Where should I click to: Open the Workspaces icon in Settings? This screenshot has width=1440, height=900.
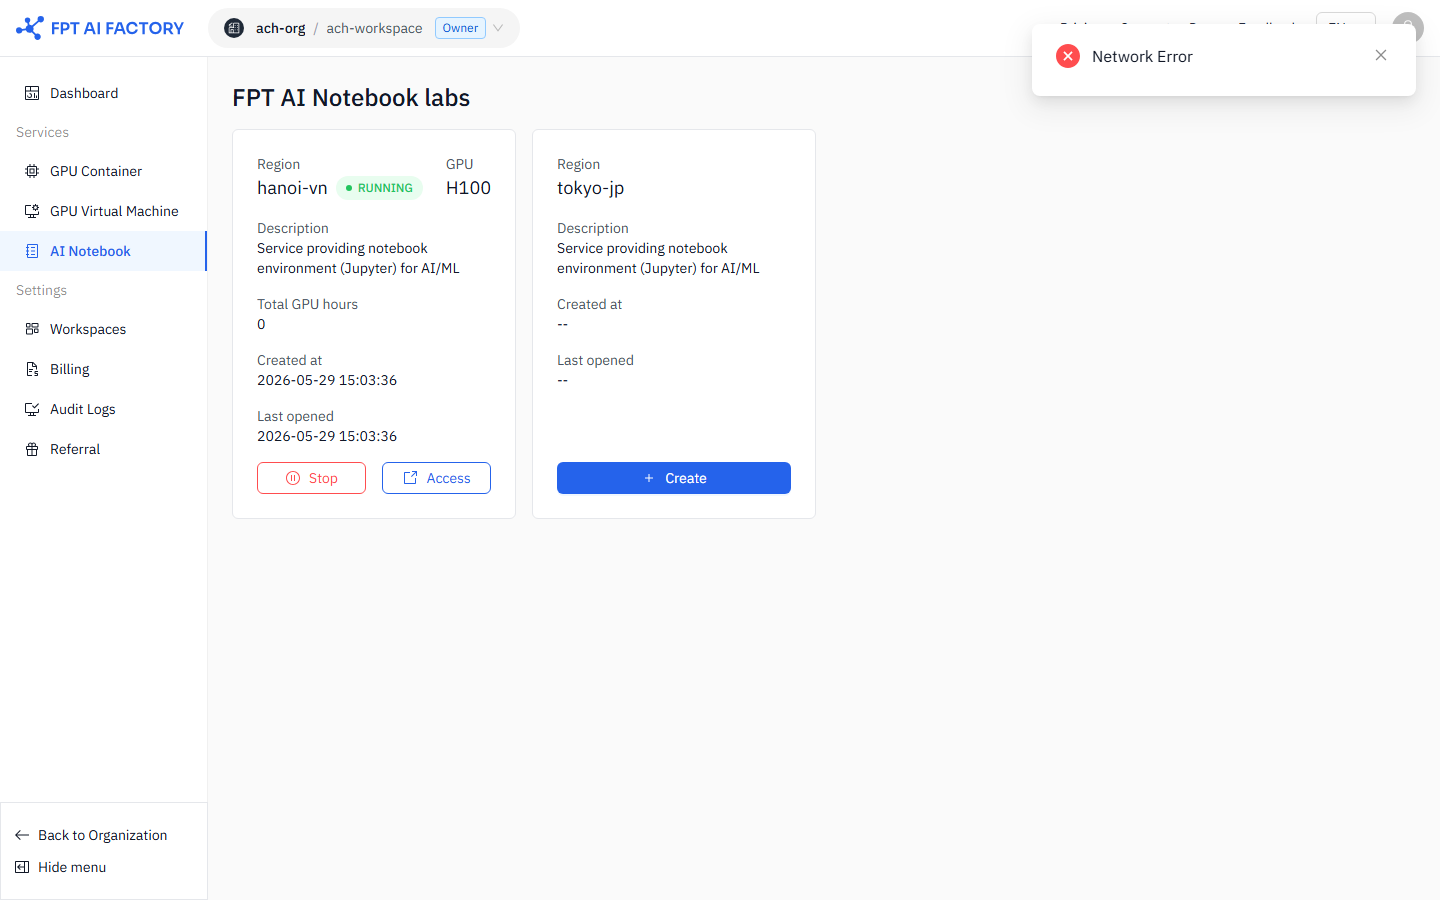[32, 329]
